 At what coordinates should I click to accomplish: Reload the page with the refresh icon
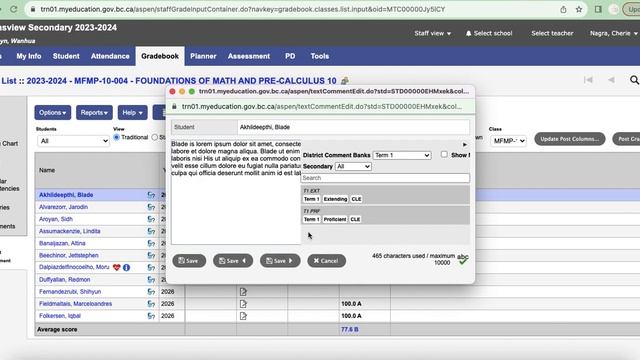click(13, 9)
